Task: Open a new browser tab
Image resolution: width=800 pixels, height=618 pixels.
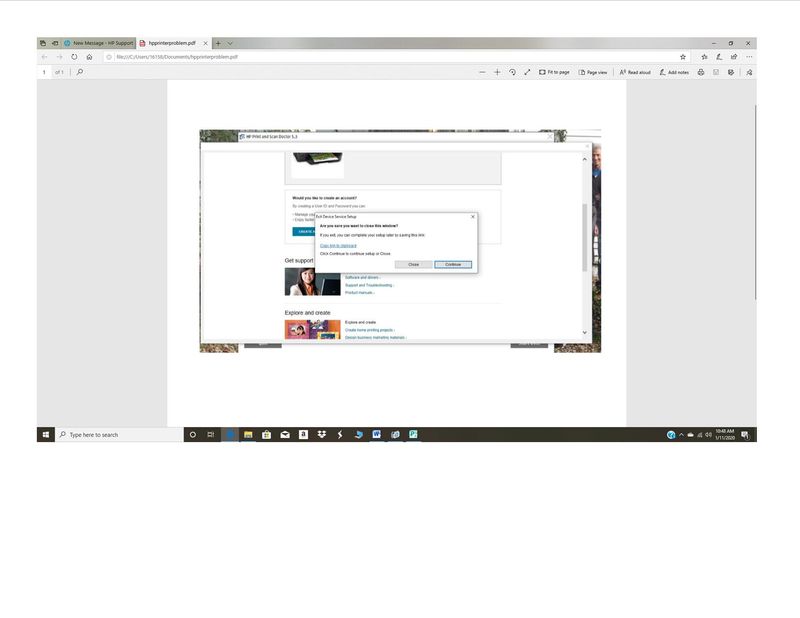Action: (218, 43)
